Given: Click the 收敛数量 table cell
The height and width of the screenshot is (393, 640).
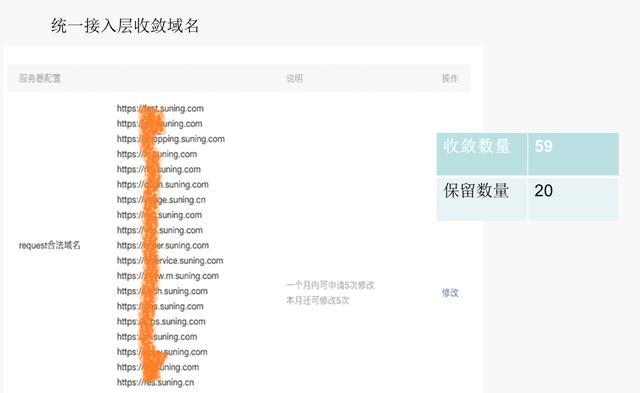Looking at the screenshot, I should tap(482, 154).
